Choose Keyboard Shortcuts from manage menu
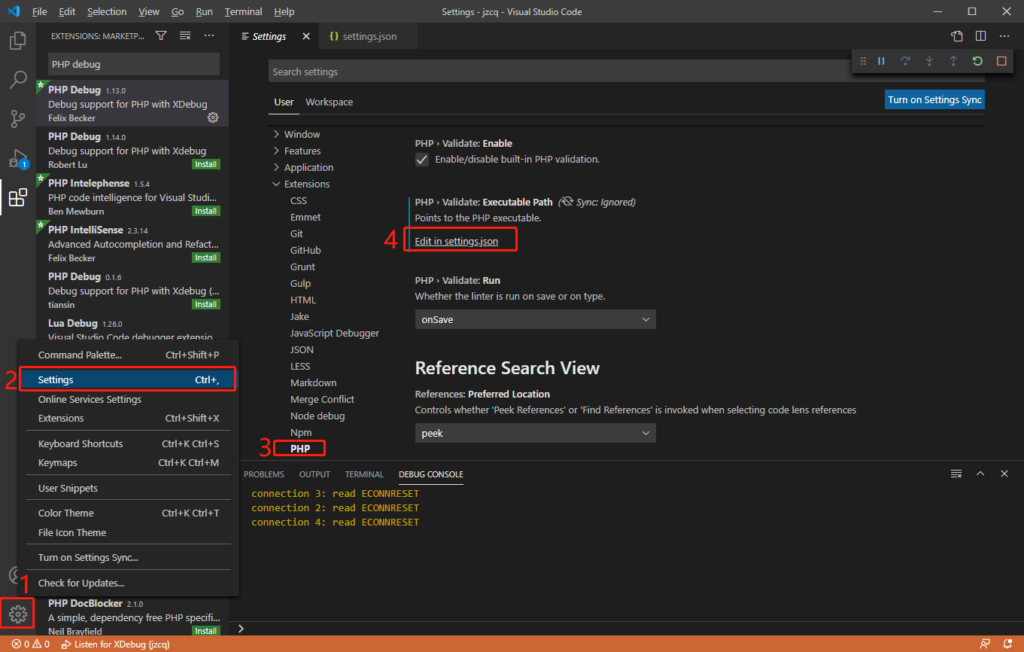The width and height of the screenshot is (1024, 652). (x=128, y=444)
